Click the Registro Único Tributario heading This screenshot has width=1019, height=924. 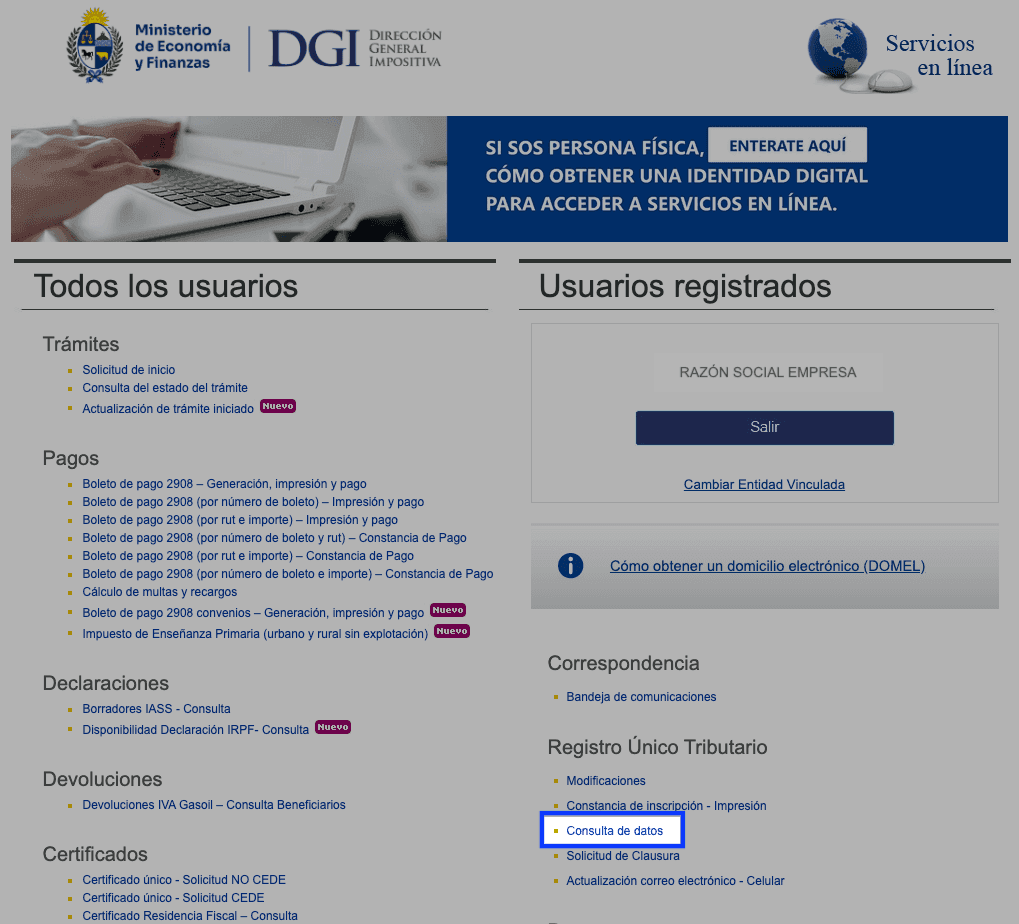tap(657, 747)
